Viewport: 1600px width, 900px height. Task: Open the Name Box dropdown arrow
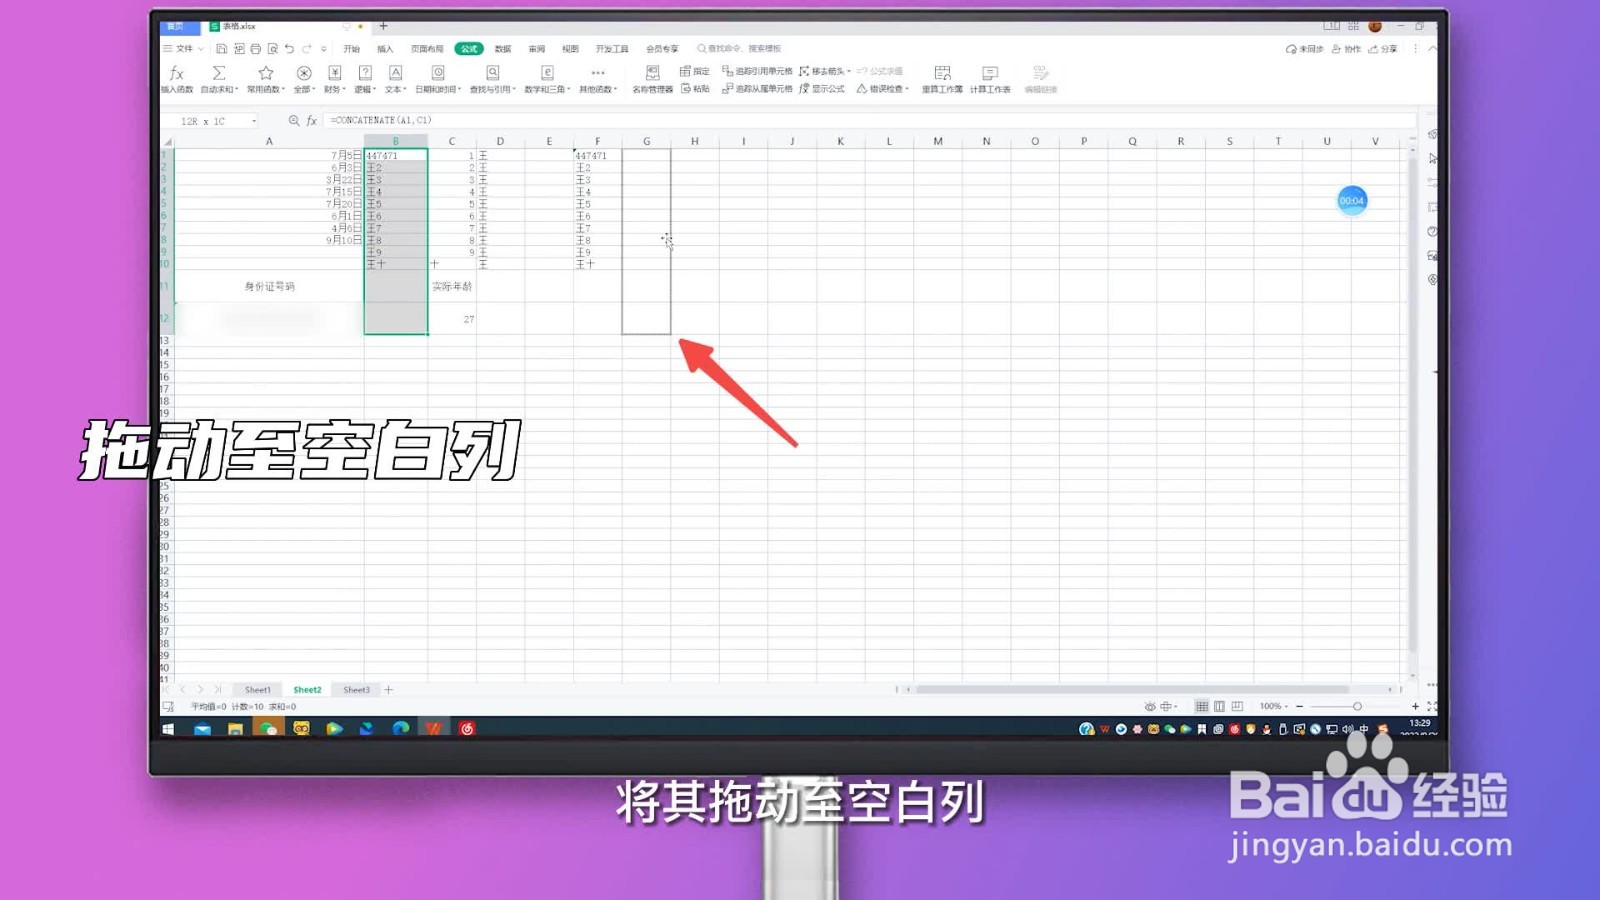[x=256, y=120]
